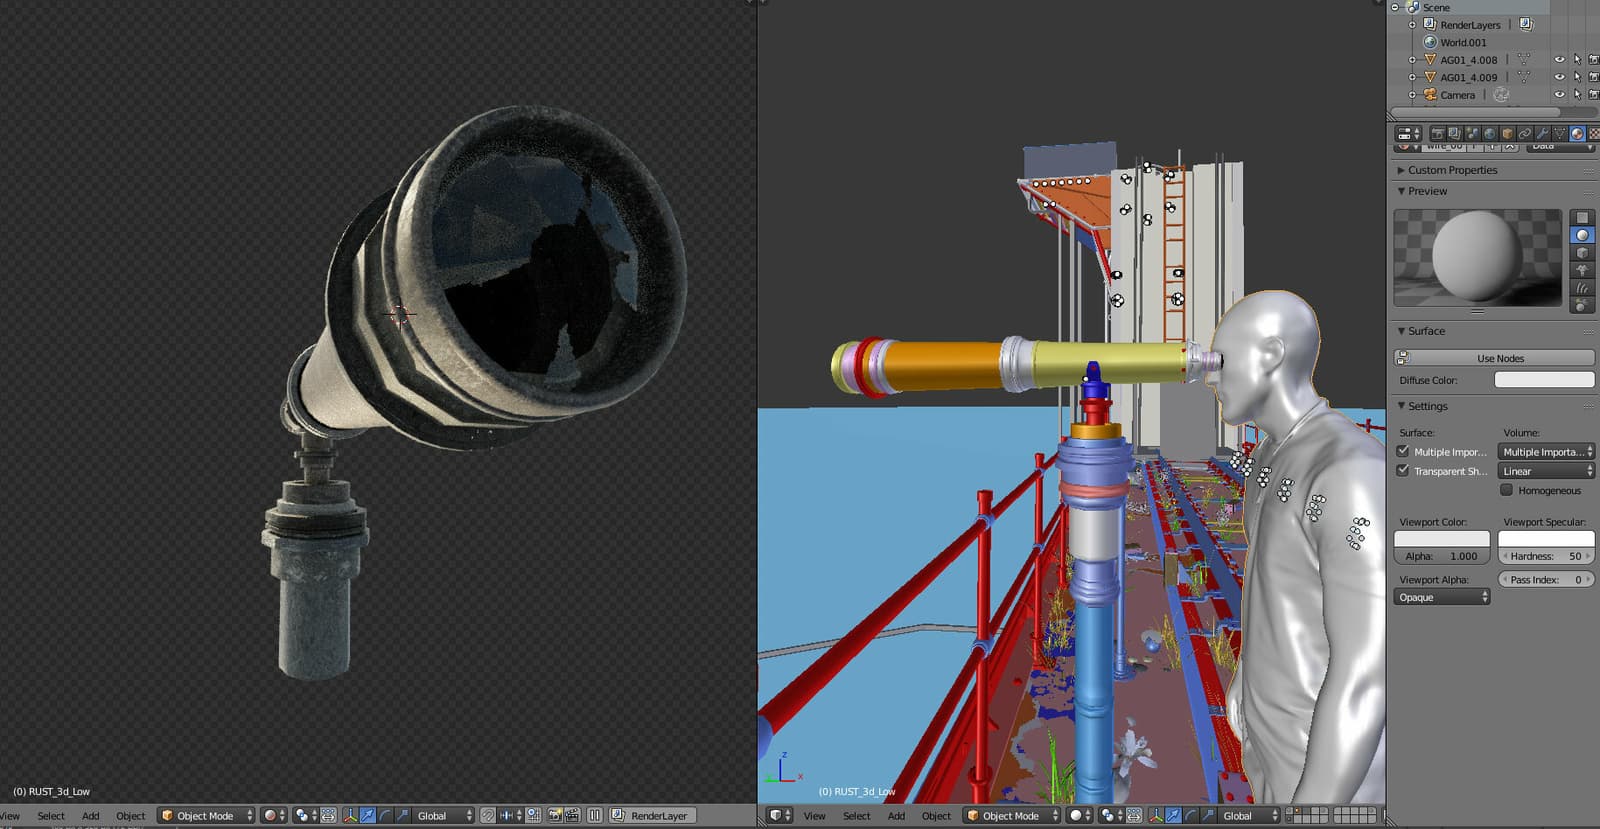
Task: Click the Diffuse Color swatch
Action: click(x=1544, y=380)
